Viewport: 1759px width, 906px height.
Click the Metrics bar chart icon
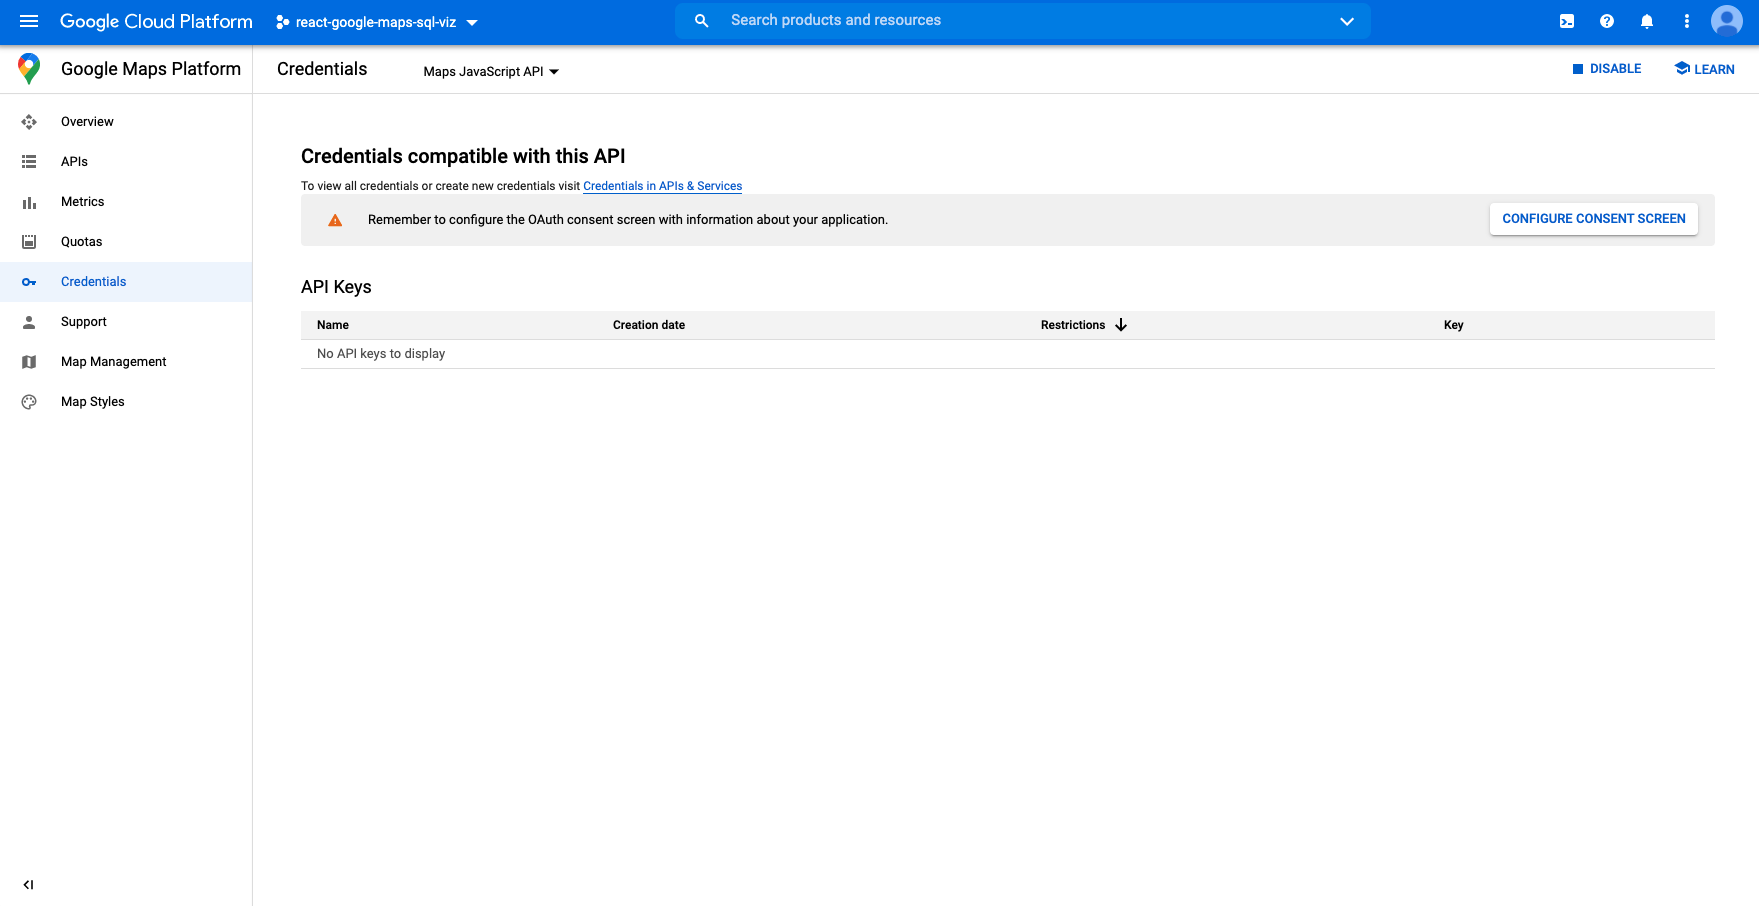click(x=29, y=202)
